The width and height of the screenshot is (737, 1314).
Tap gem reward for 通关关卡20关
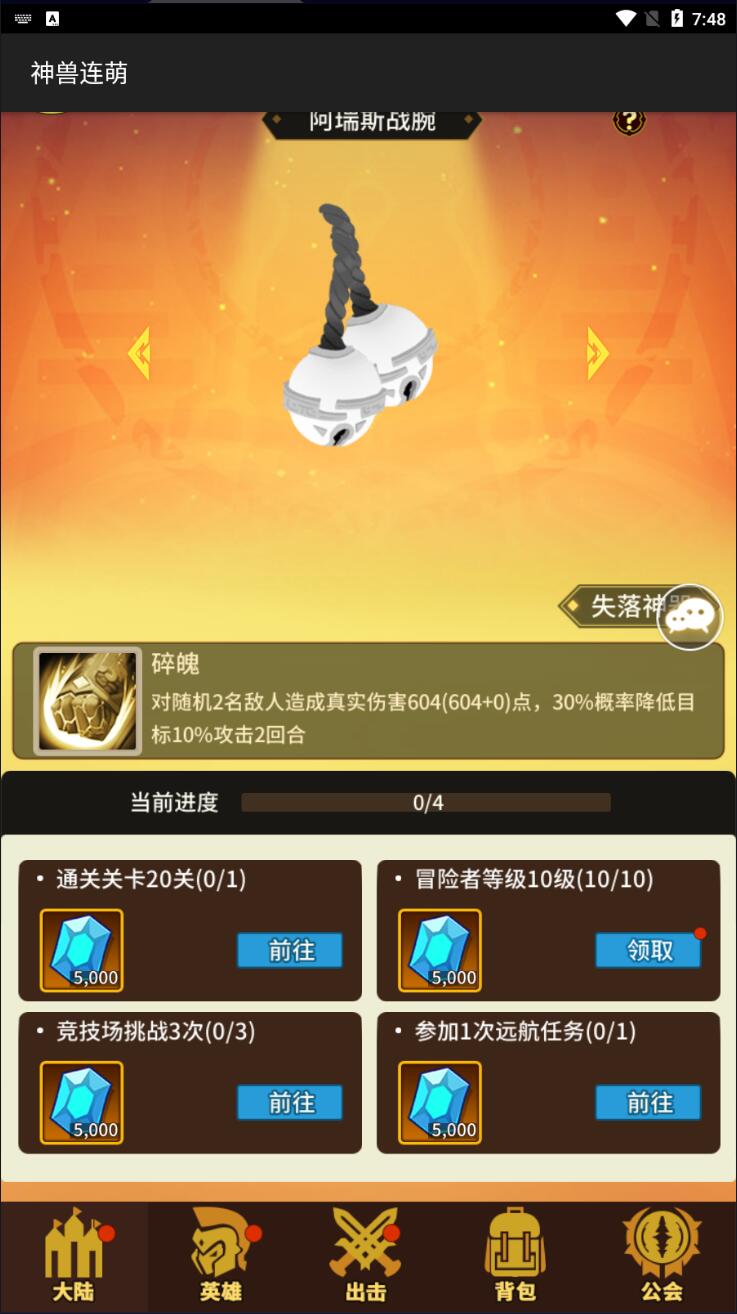click(x=82, y=950)
